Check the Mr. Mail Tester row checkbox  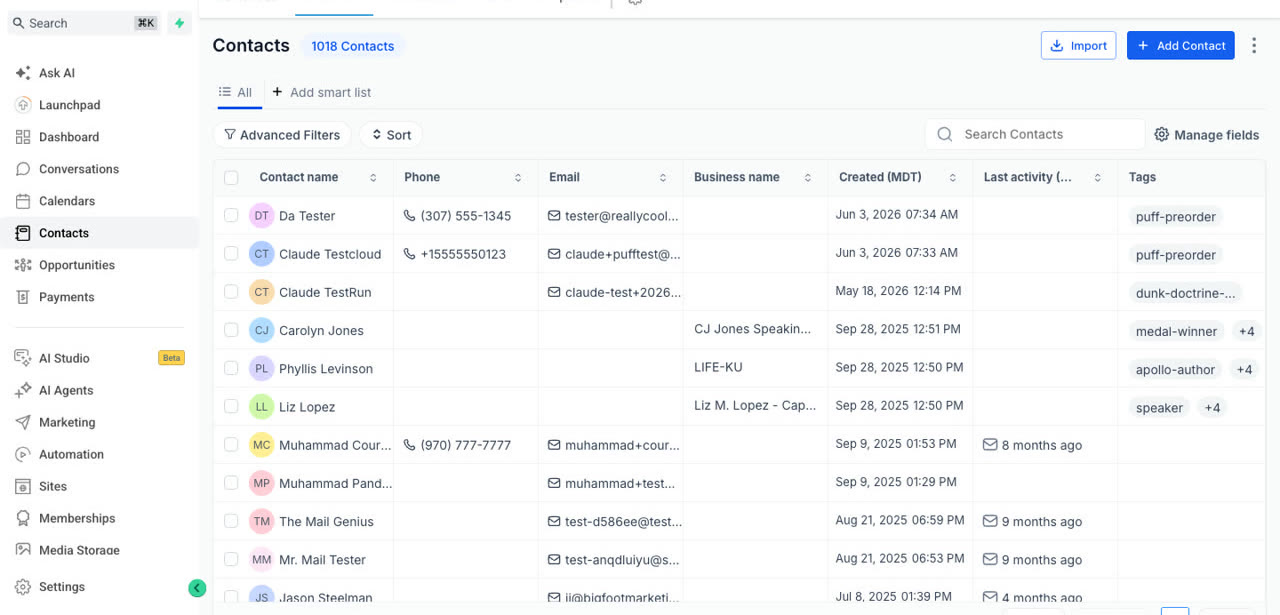[x=231, y=559]
